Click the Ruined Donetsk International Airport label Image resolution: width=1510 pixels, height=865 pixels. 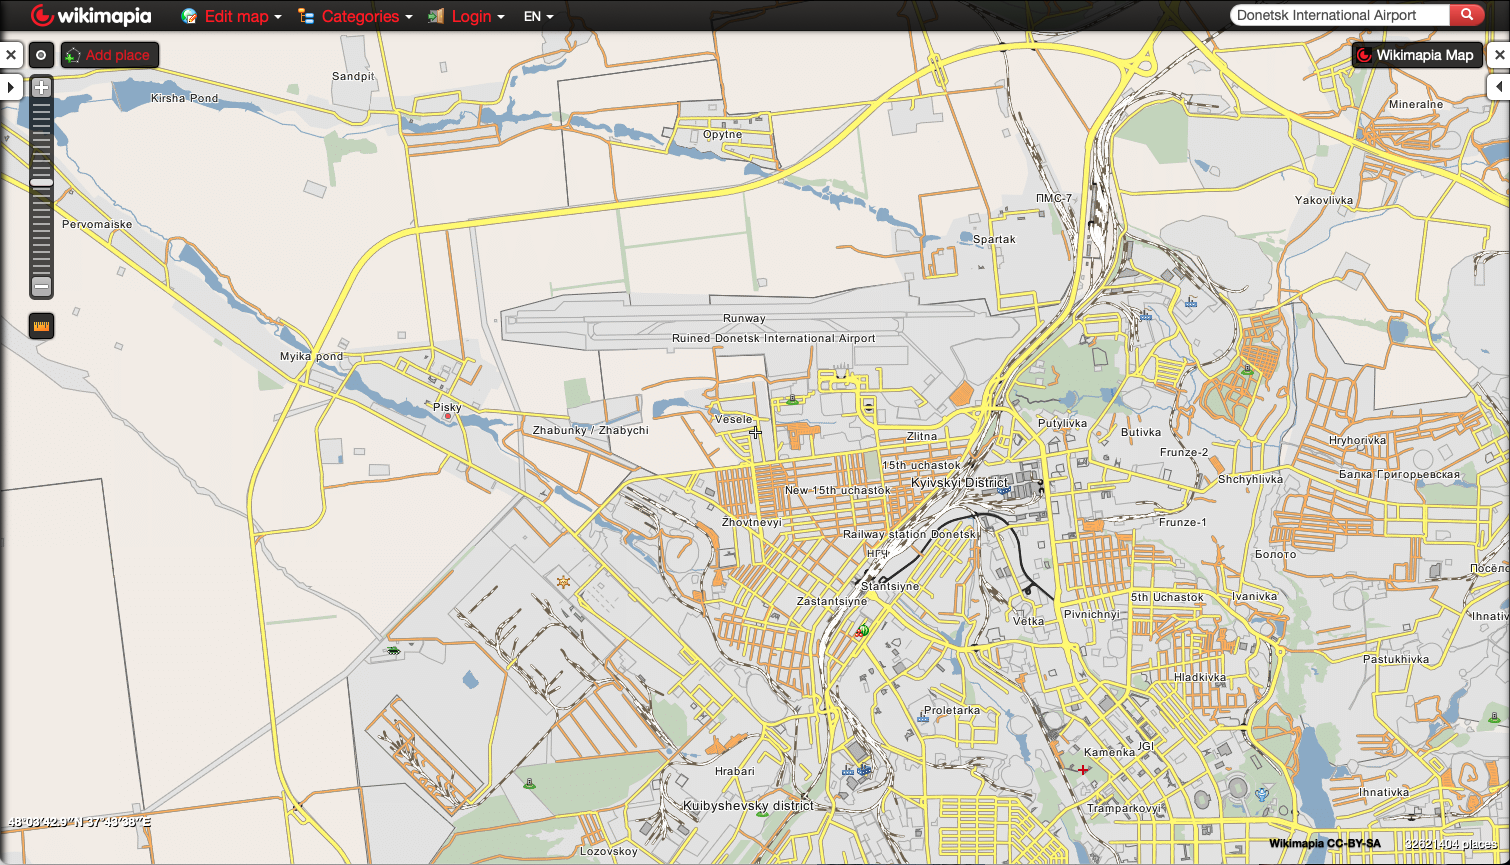774,338
